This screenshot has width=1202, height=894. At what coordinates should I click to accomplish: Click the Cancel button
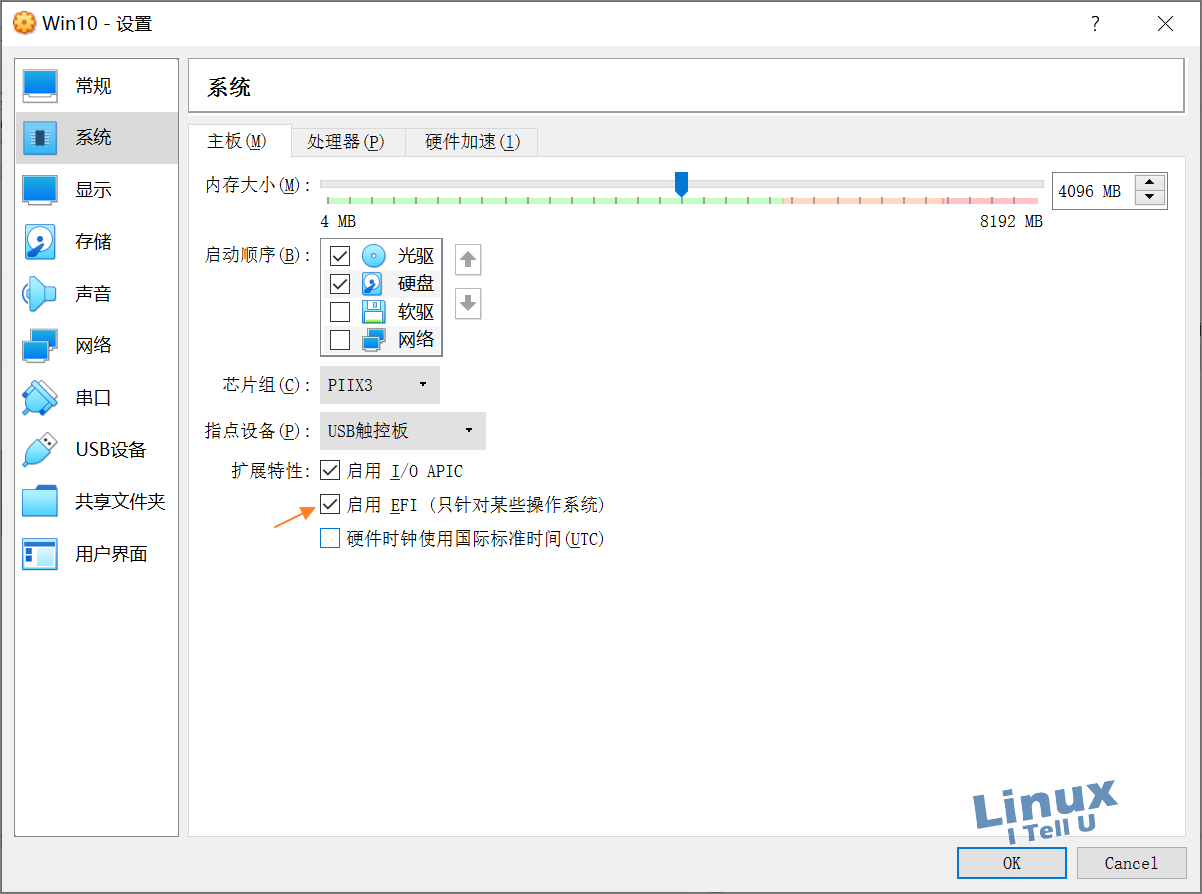[x=1131, y=863]
